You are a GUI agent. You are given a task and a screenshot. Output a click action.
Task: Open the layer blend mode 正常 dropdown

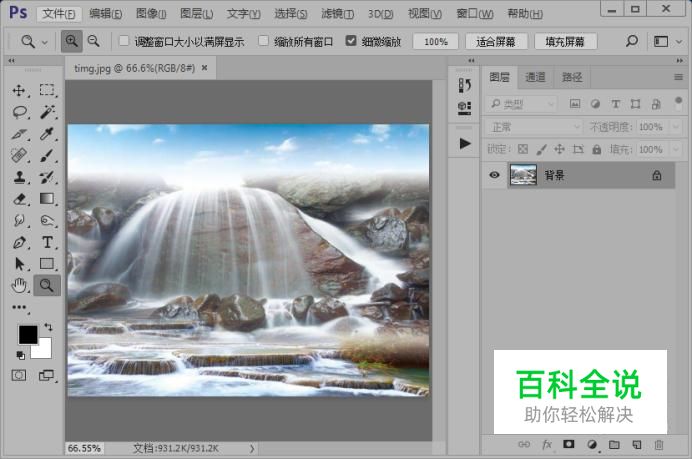click(x=533, y=127)
